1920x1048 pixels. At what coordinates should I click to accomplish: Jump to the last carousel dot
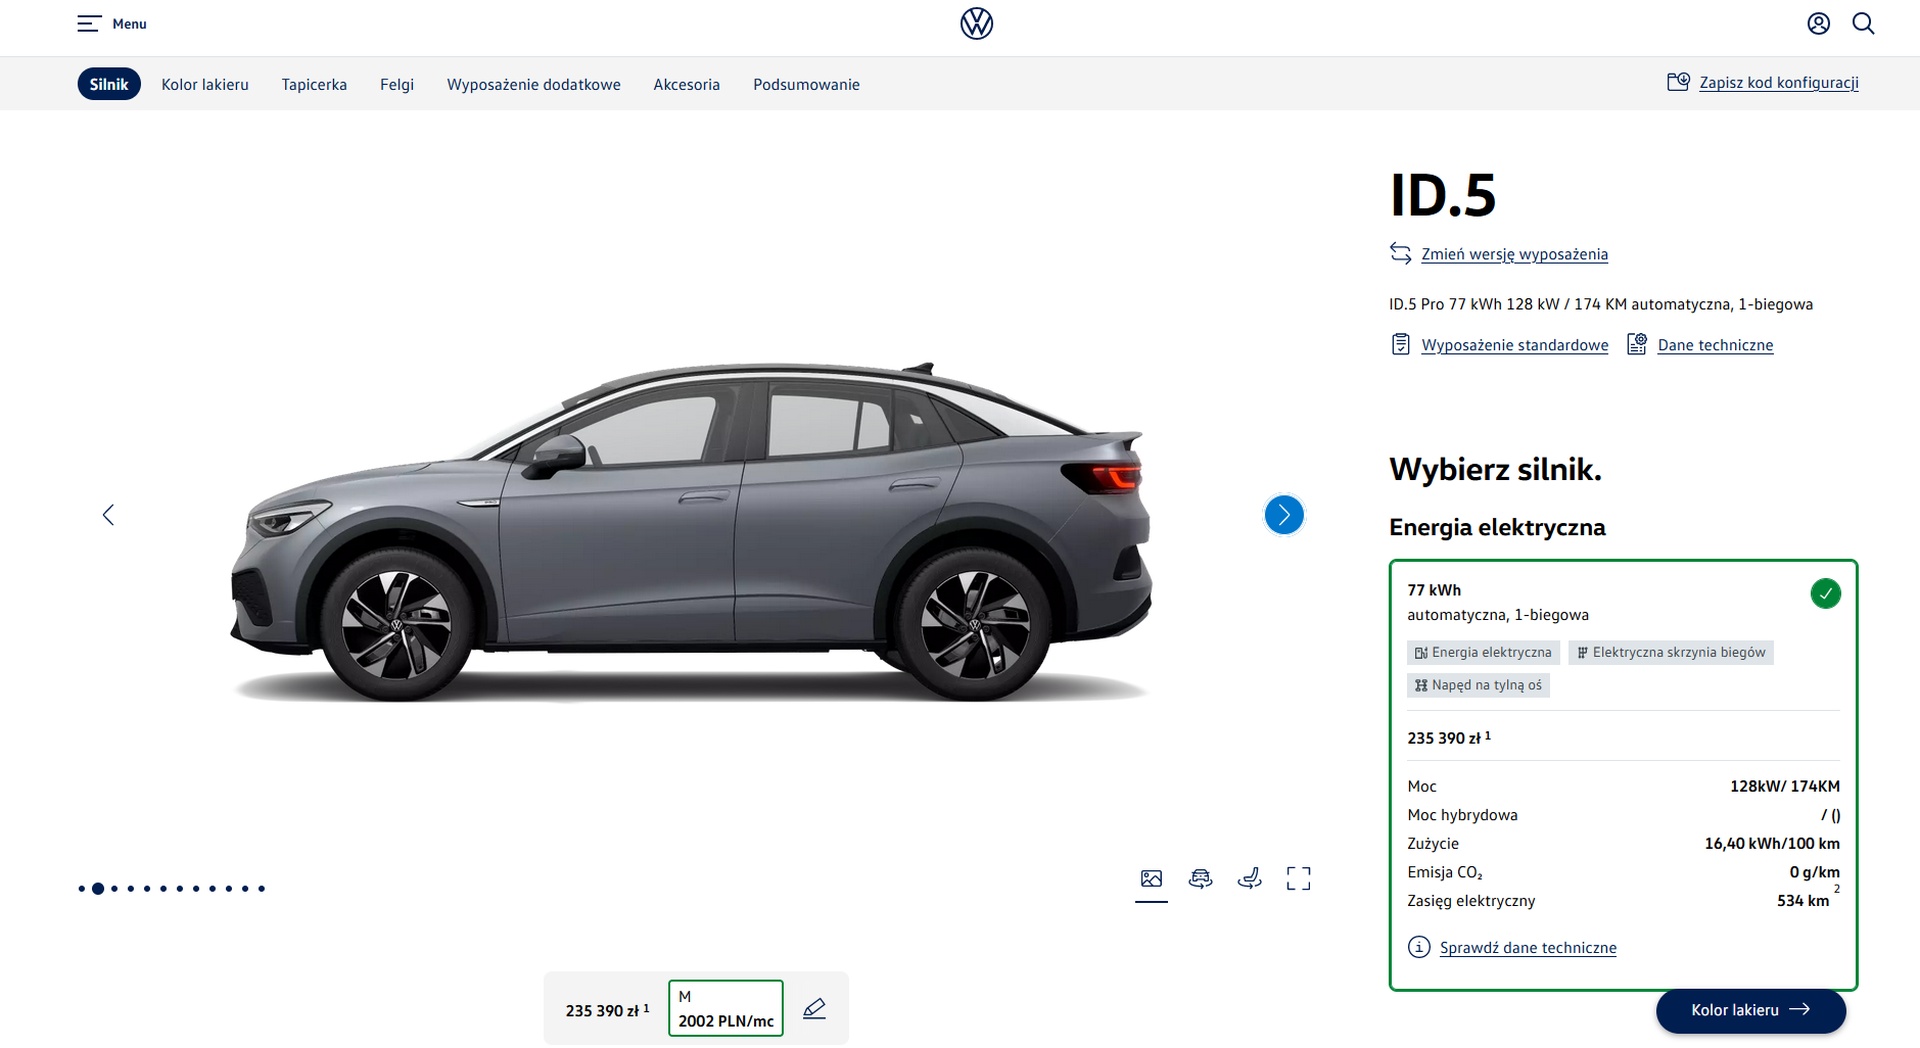pos(261,888)
